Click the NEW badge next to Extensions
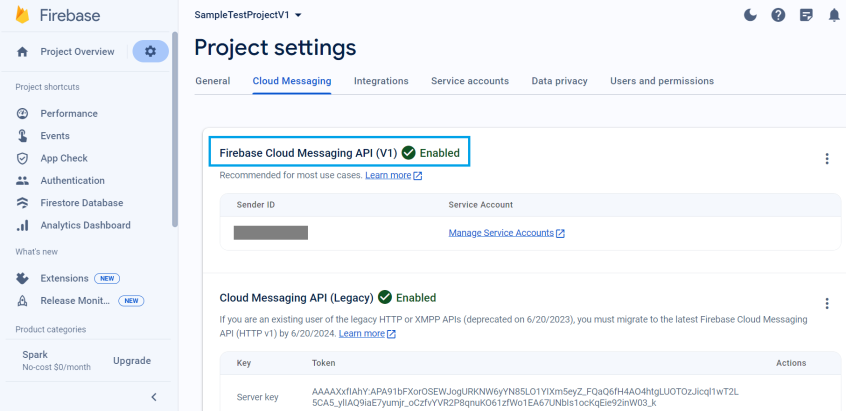The width and height of the screenshot is (846, 411). [x=107, y=278]
